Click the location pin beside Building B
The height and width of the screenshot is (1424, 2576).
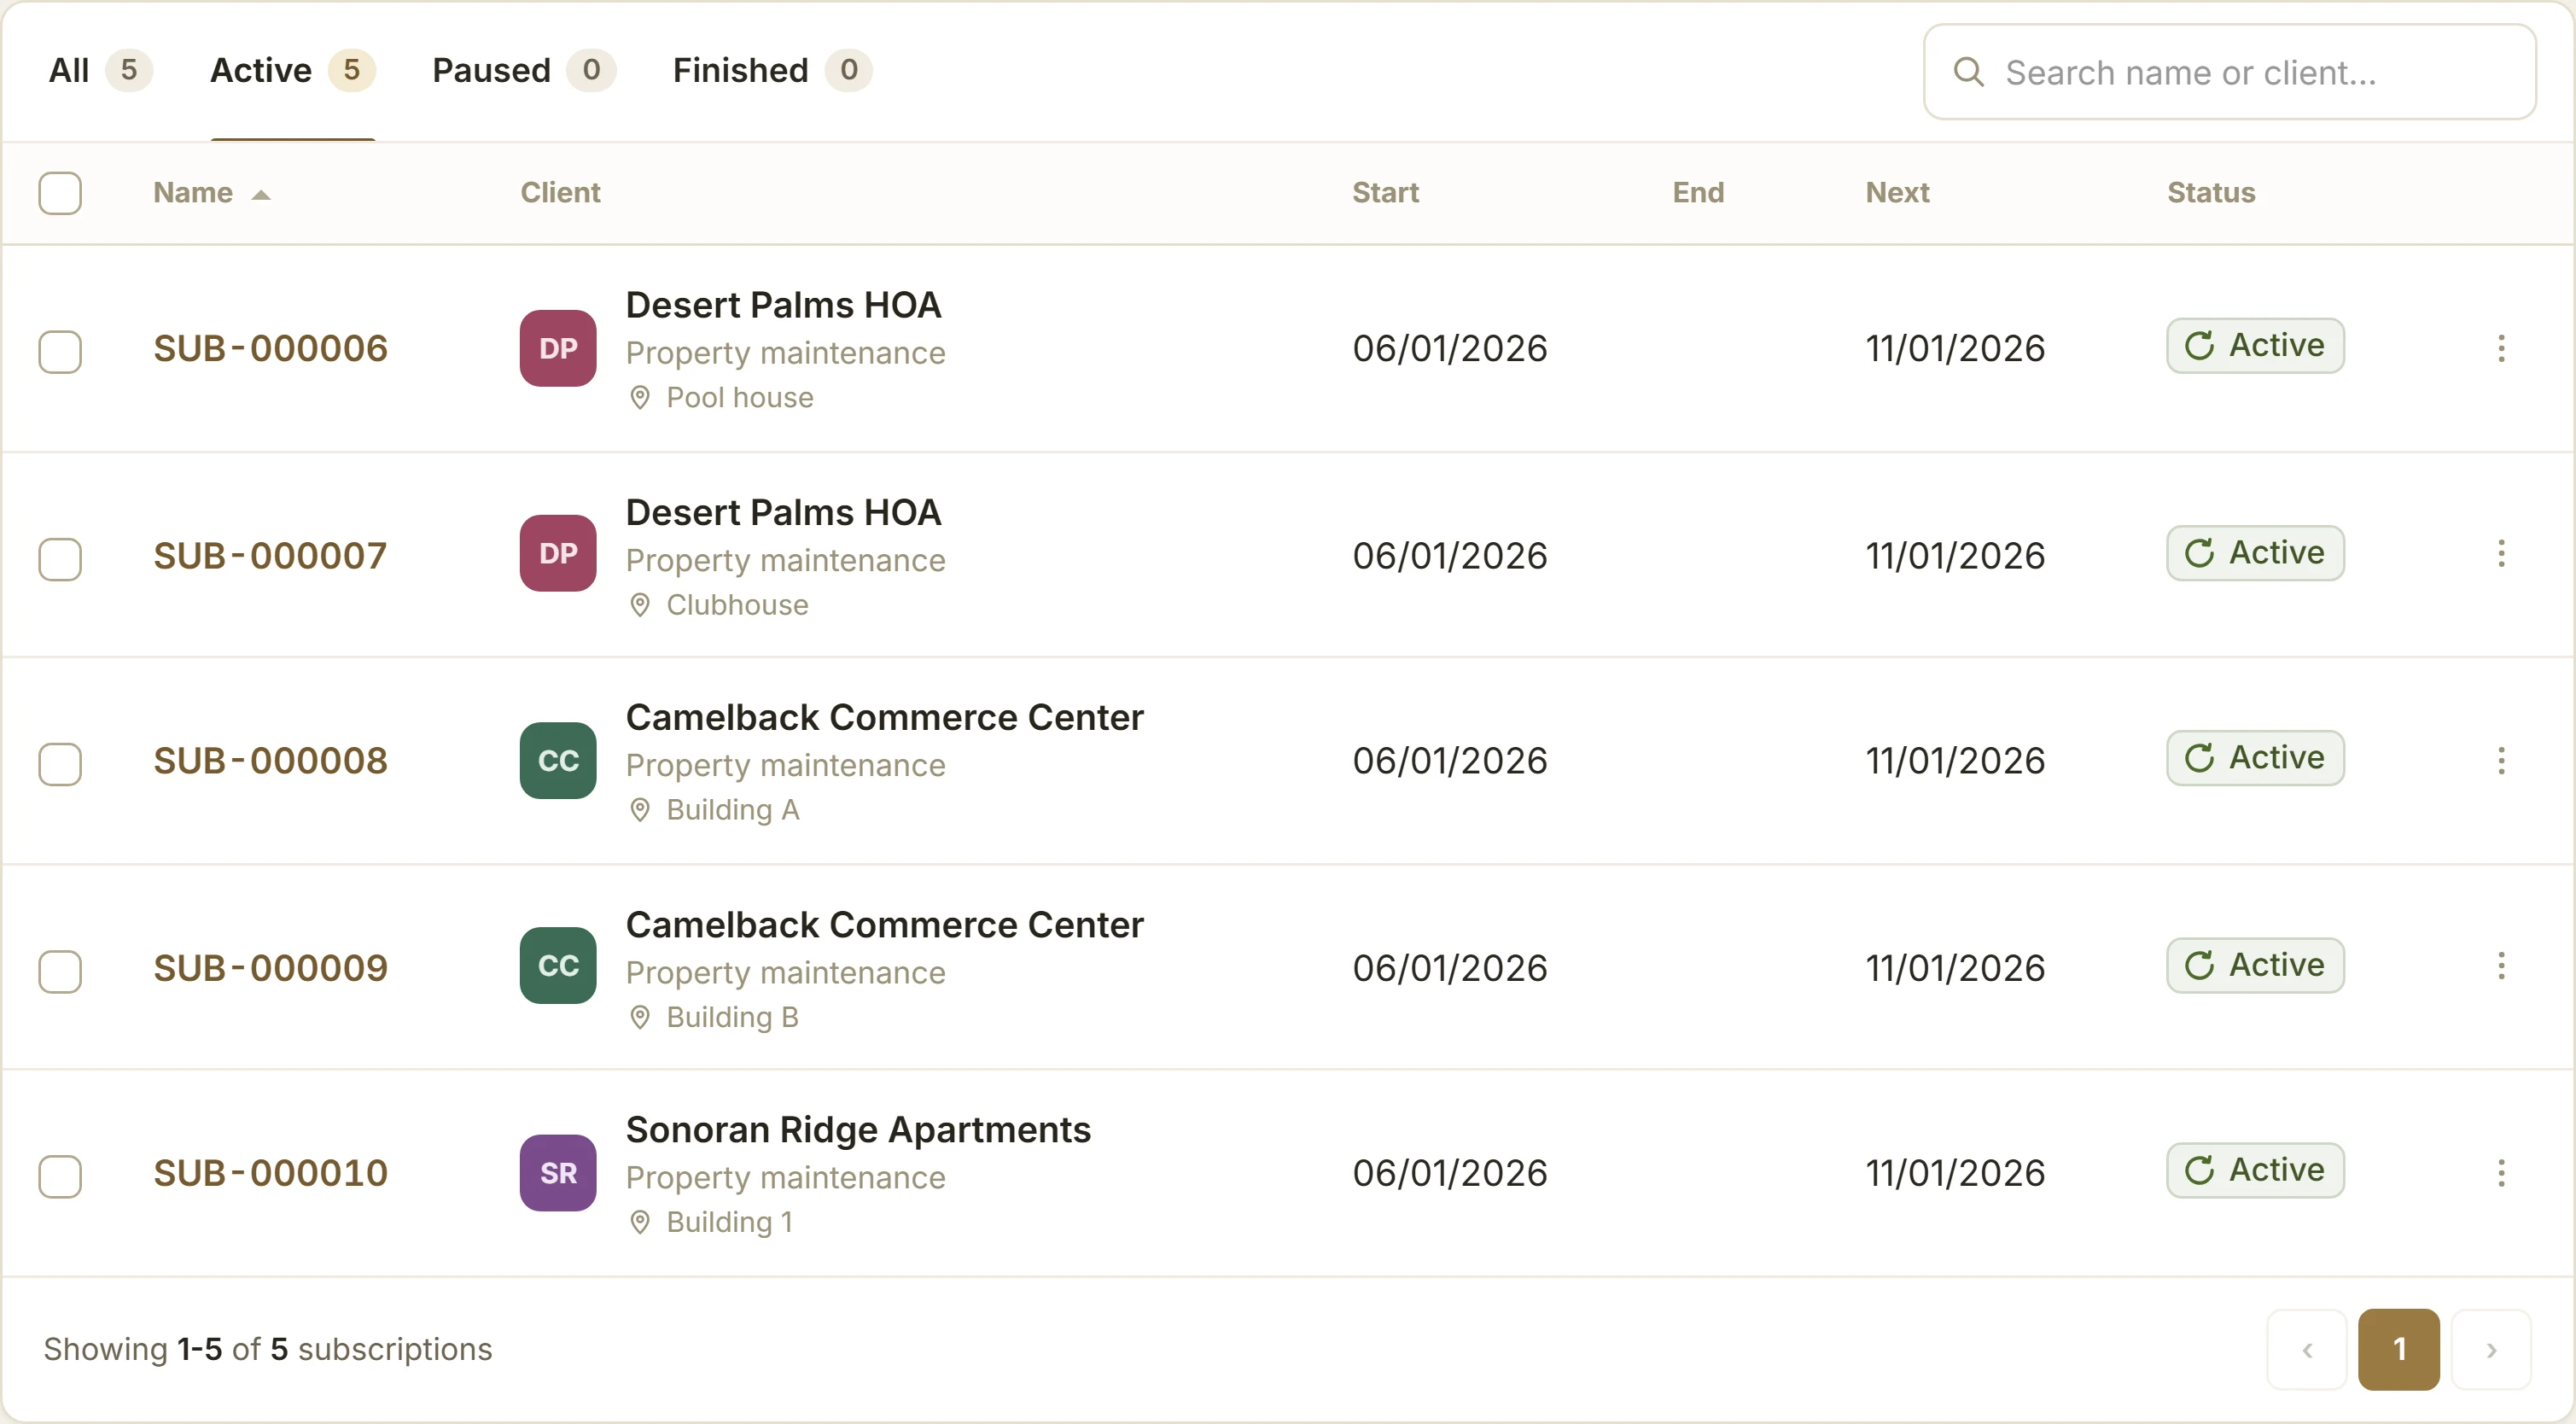(x=640, y=1017)
